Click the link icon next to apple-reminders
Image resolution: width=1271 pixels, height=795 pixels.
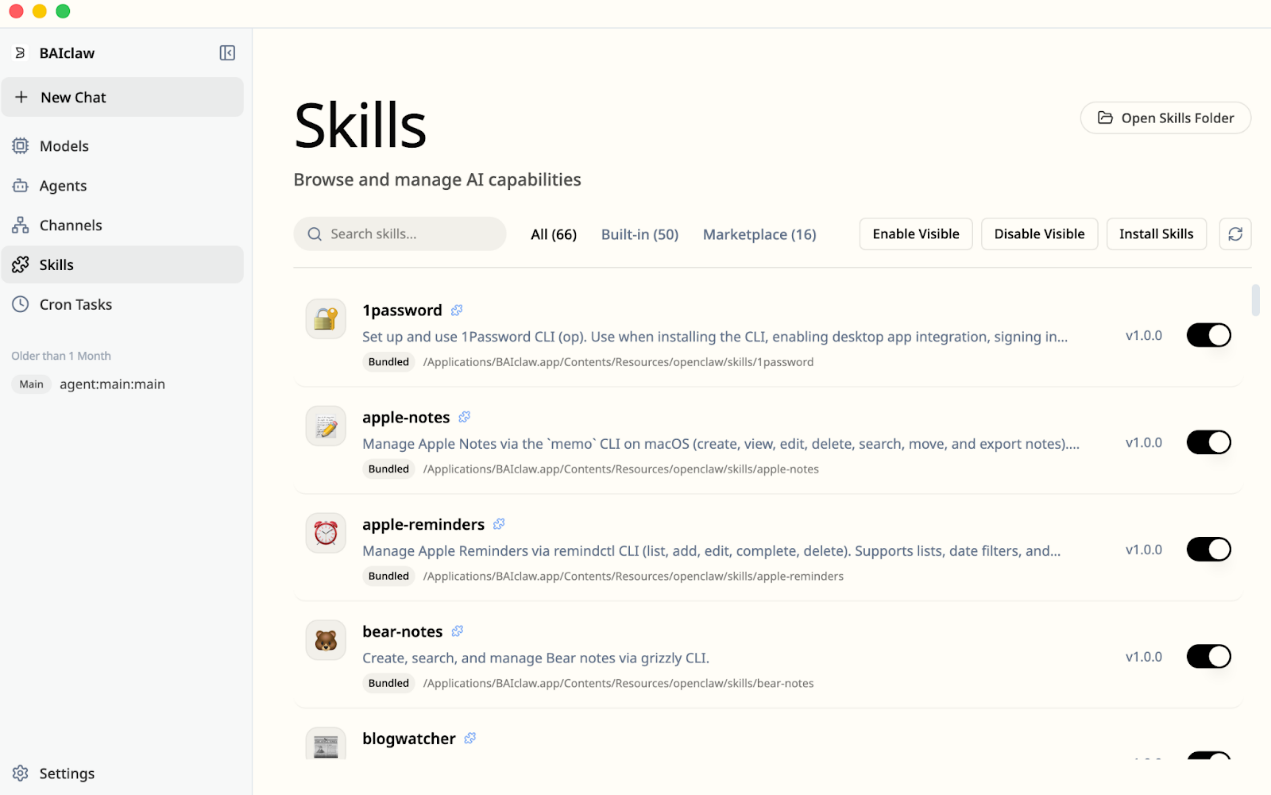point(499,524)
